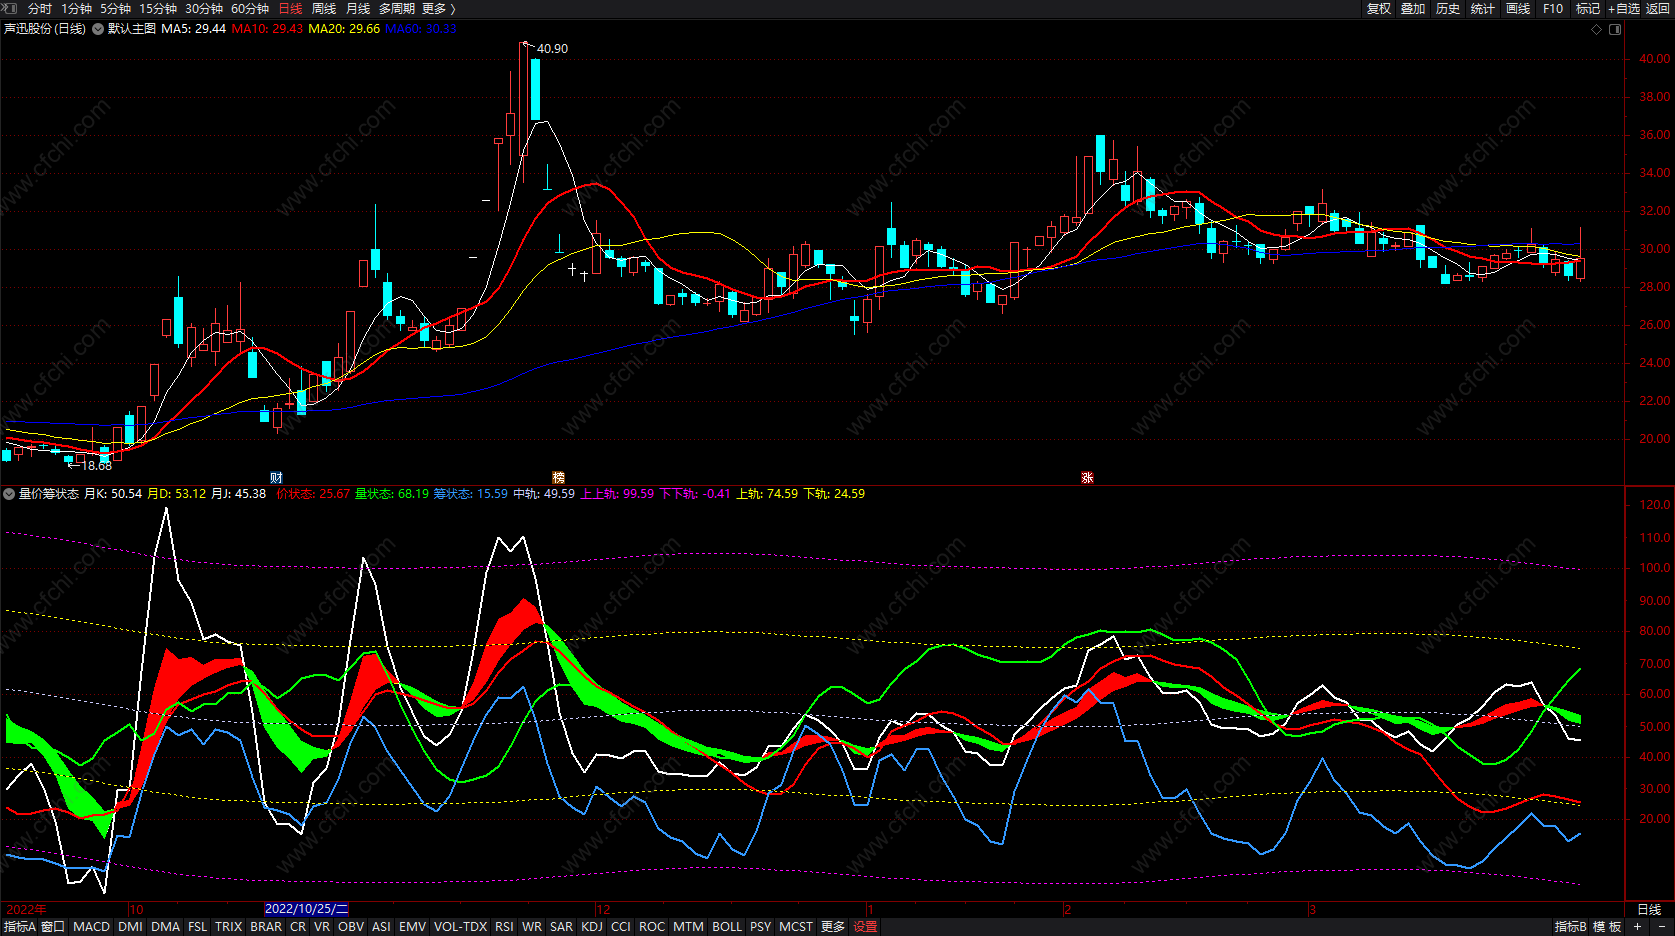Open the 多周期 multi-period view
The height and width of the screenshot is (936, 1675).
[396, 8]
